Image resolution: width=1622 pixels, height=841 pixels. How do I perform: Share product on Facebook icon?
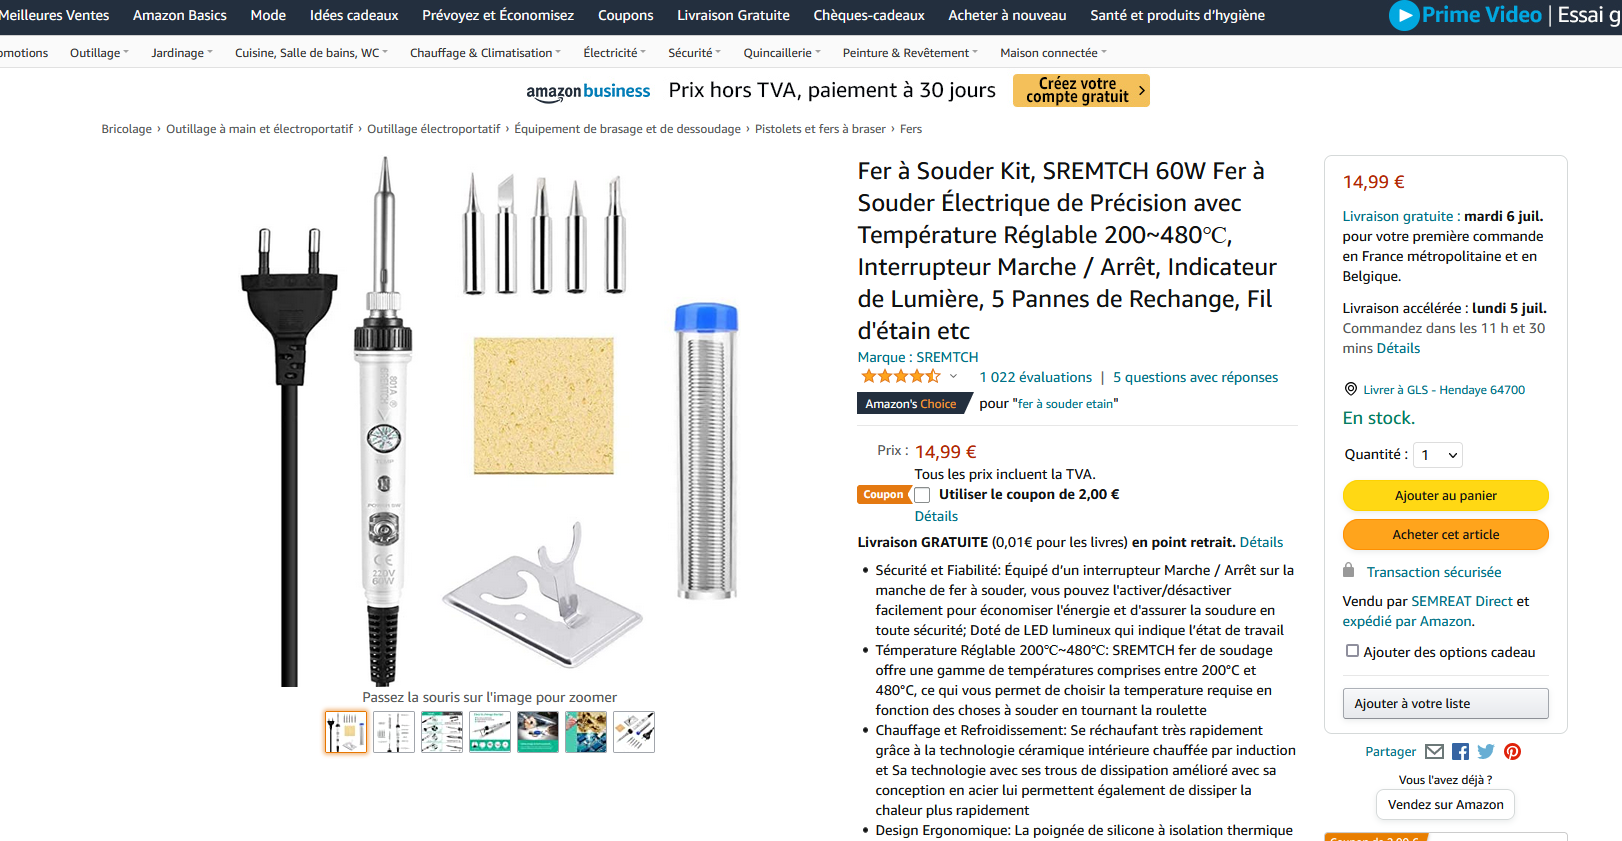point(1460,752)
